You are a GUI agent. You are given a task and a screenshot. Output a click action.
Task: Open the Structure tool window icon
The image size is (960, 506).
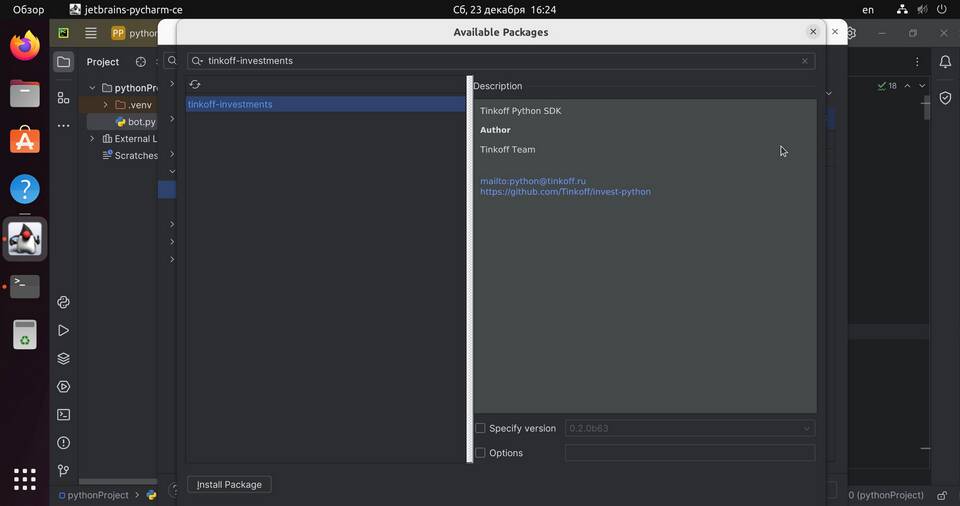(63, 97)
